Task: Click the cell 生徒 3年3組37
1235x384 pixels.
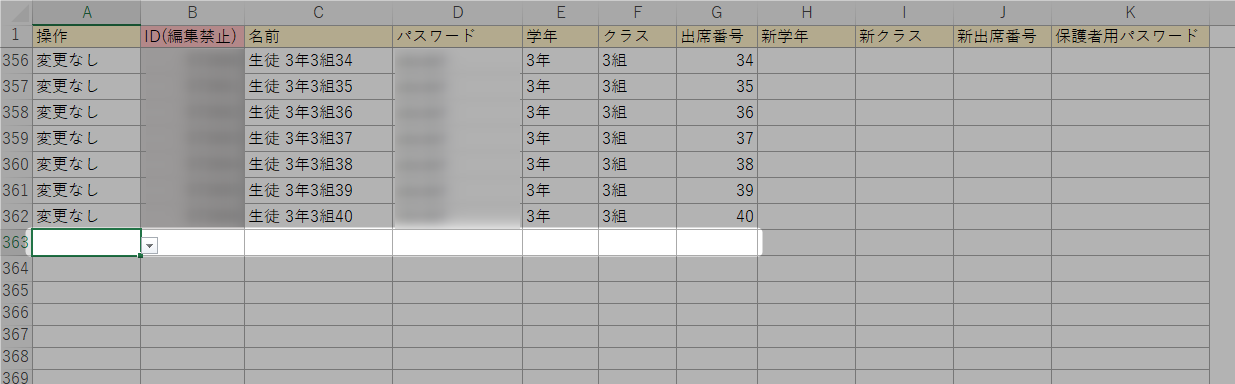Action: [x=318, y=138]
